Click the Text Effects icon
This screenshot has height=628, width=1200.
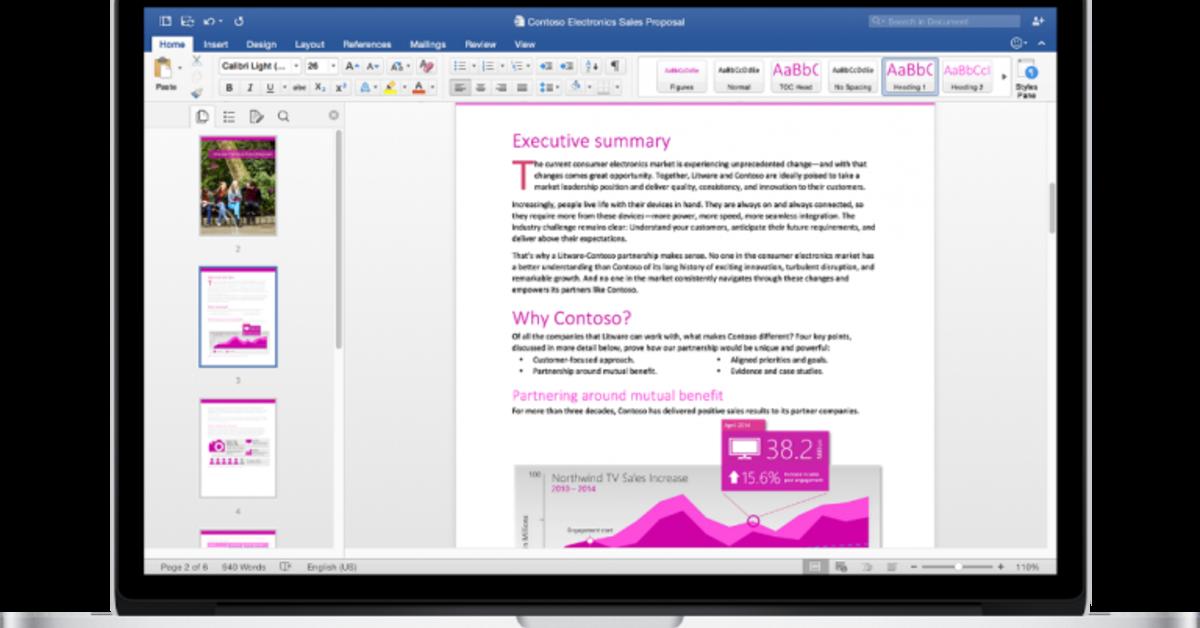click(x=365, y=88)
